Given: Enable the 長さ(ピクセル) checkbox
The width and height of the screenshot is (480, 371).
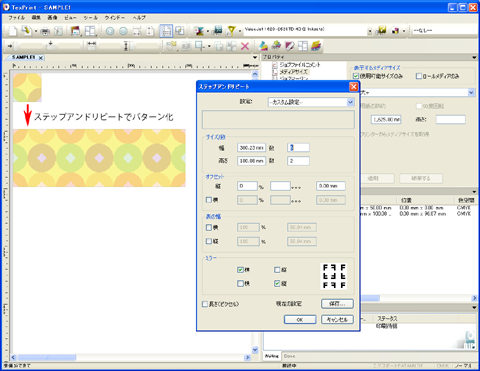Looking at the screenshot, I should 205,304.
